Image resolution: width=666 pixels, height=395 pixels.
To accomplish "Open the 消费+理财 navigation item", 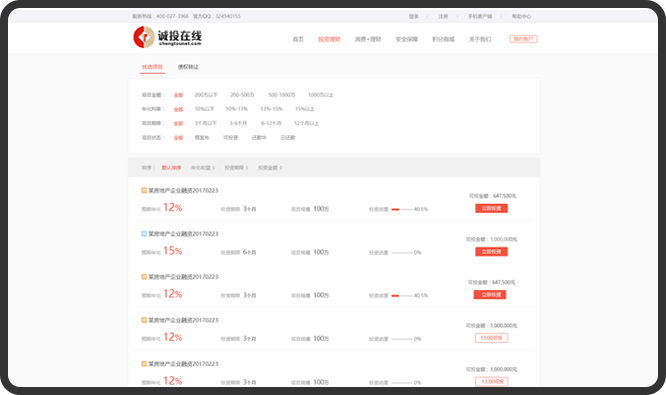I will (x=368, y=39).
